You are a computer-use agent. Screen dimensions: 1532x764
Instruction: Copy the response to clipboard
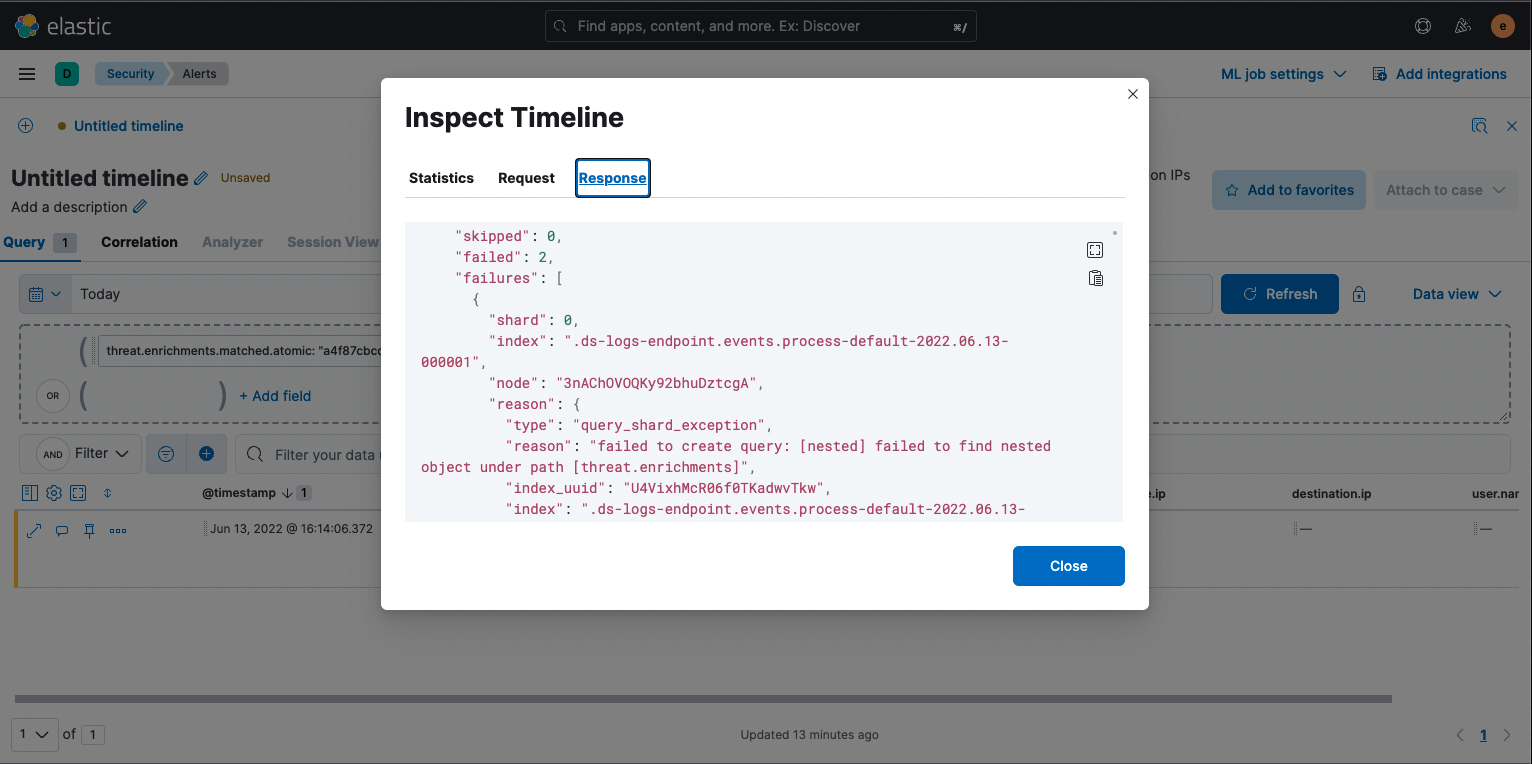pyautogui.click(x=1095, y=278)
